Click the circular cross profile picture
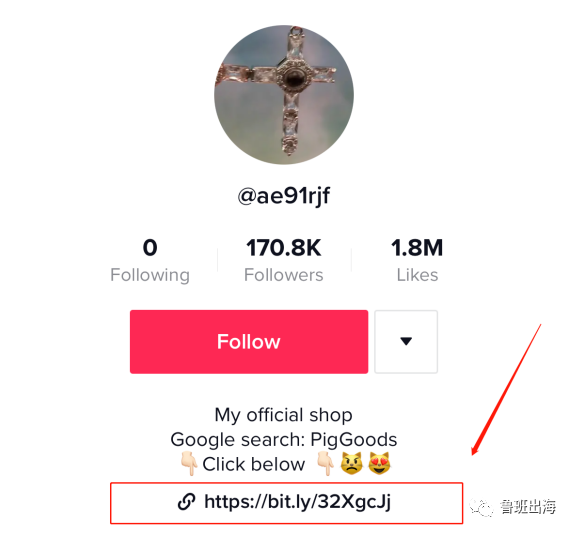The width and height of the screenshot is (574, 533). 284,95
